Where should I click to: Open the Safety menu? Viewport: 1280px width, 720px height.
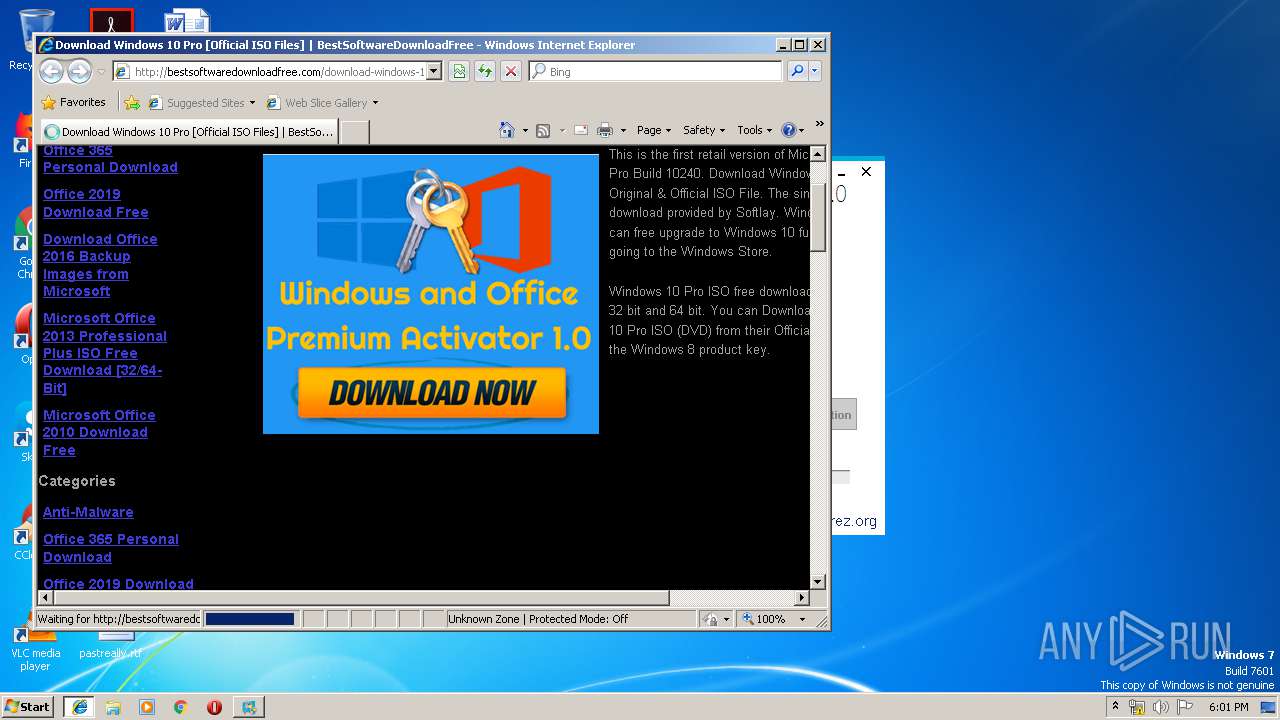pyautogui.click(x=704, y=130)
